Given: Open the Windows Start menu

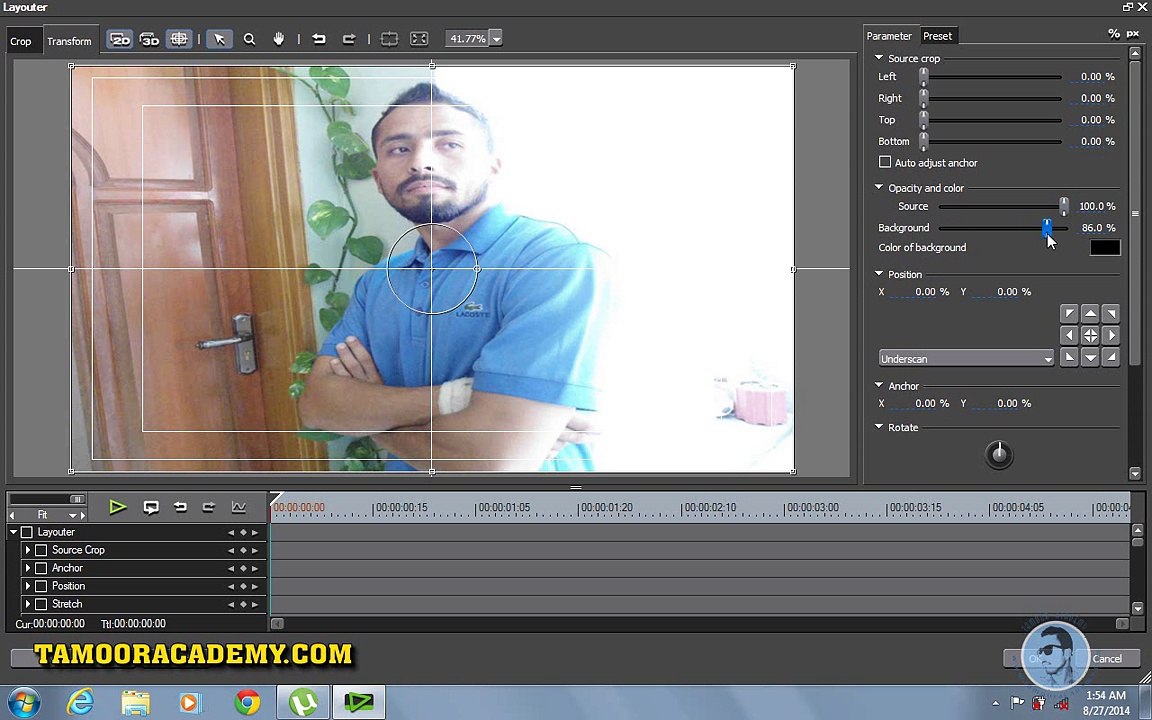Looking at the screenshot, I should pyautogui.click(x=24, y=702).
